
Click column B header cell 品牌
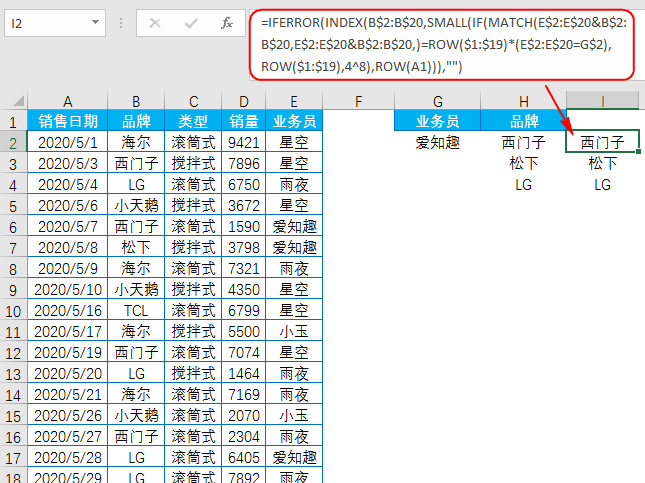[136, 121]
